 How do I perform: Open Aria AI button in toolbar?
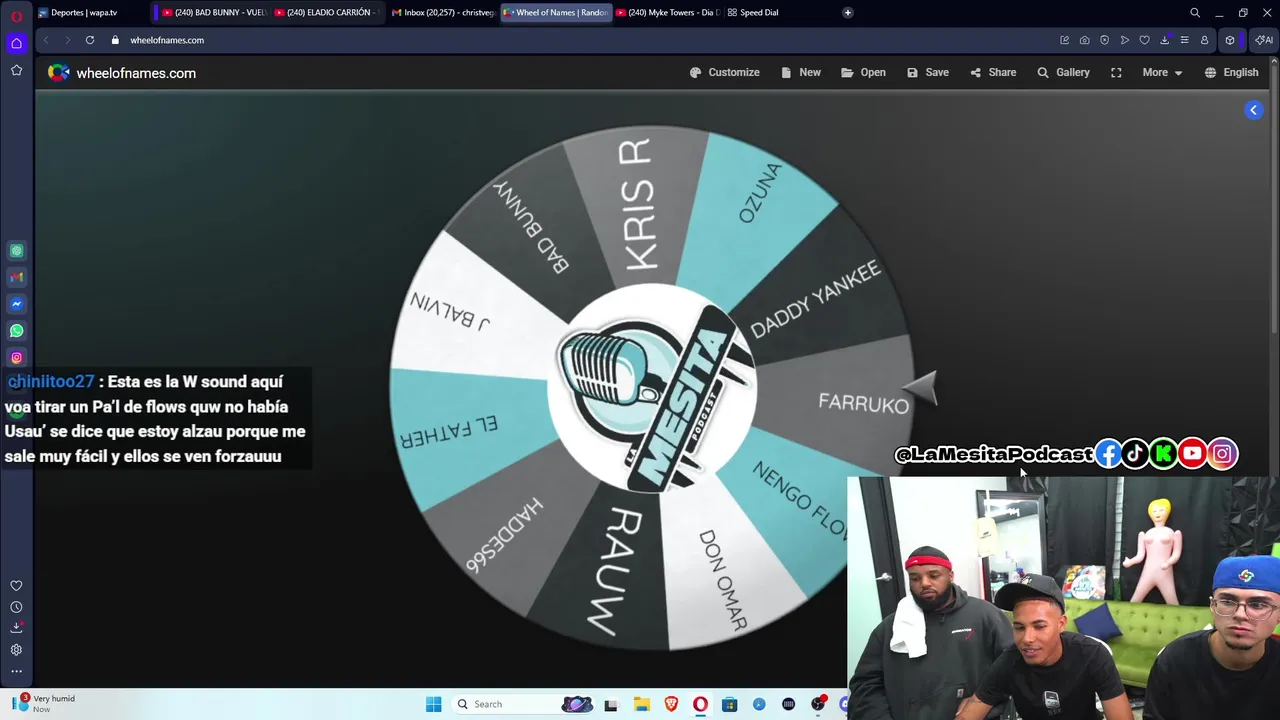(1264, 40)
